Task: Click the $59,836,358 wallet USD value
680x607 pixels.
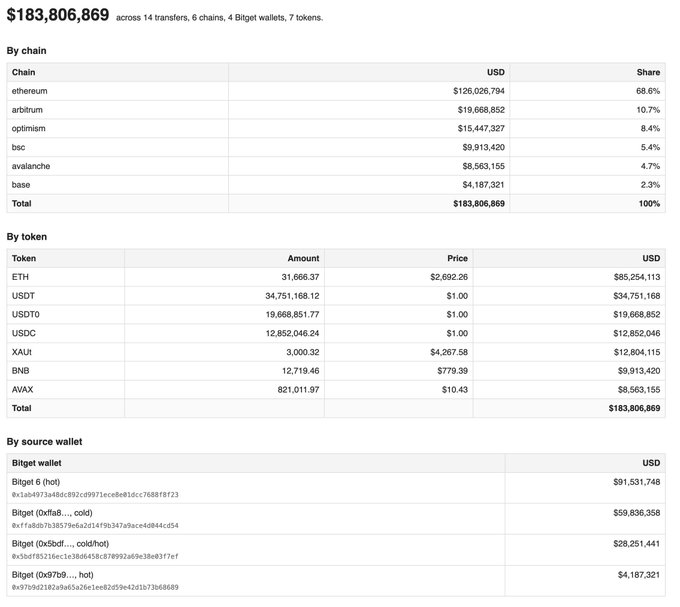Action: pos(637,513)
